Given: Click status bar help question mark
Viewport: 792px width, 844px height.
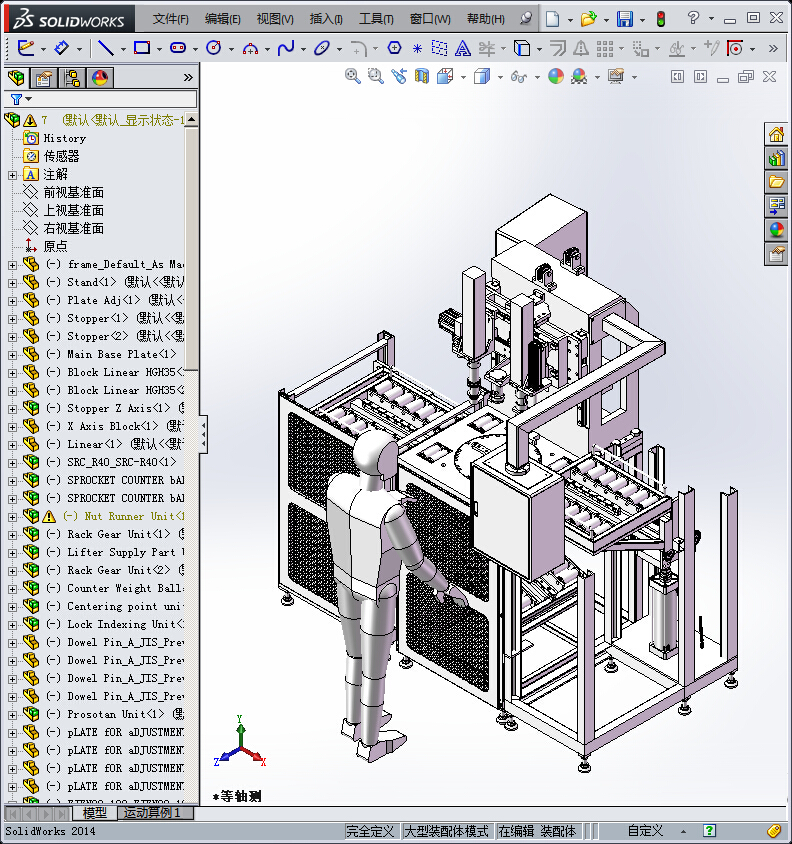Looking at the screenshot, I should pyautogui.click(x=709, y=831).
